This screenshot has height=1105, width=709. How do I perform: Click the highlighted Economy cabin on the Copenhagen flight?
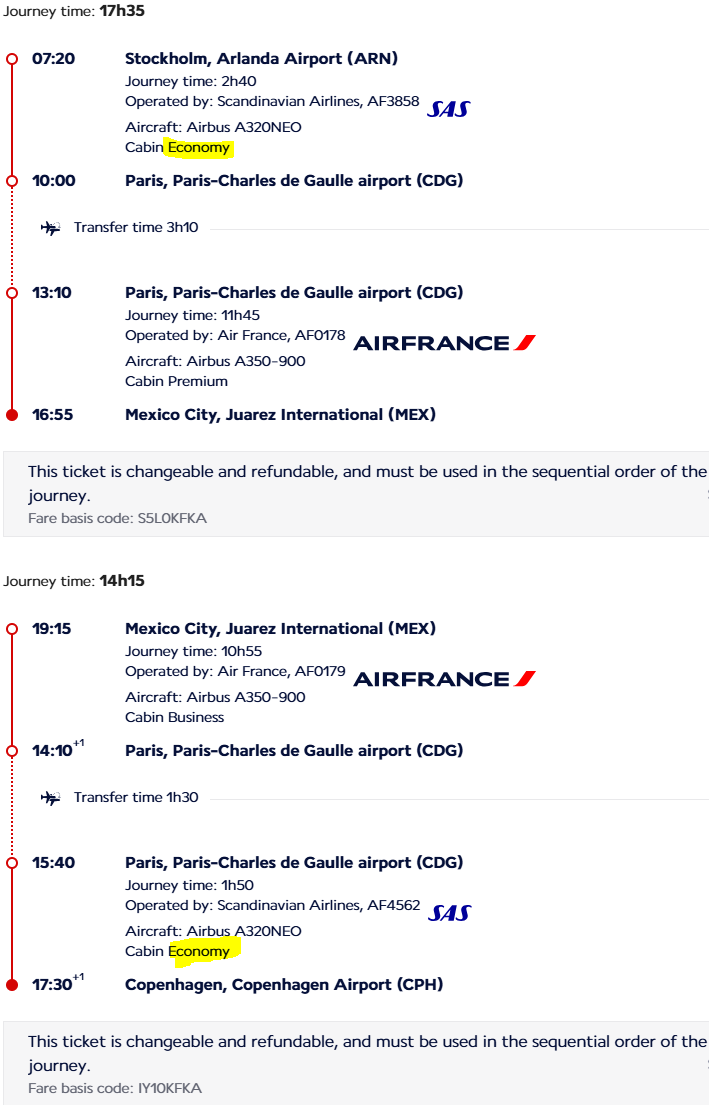[x=199, y=952]
